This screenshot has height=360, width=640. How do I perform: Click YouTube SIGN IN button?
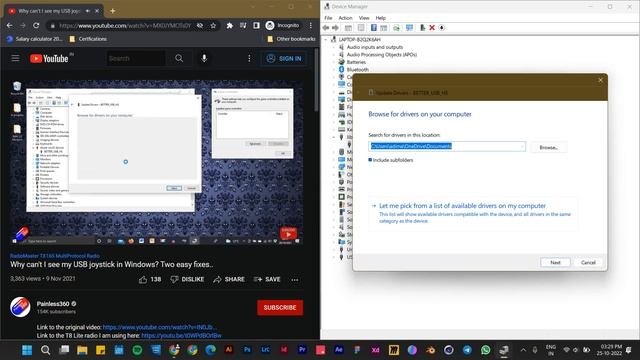(284, 58)
